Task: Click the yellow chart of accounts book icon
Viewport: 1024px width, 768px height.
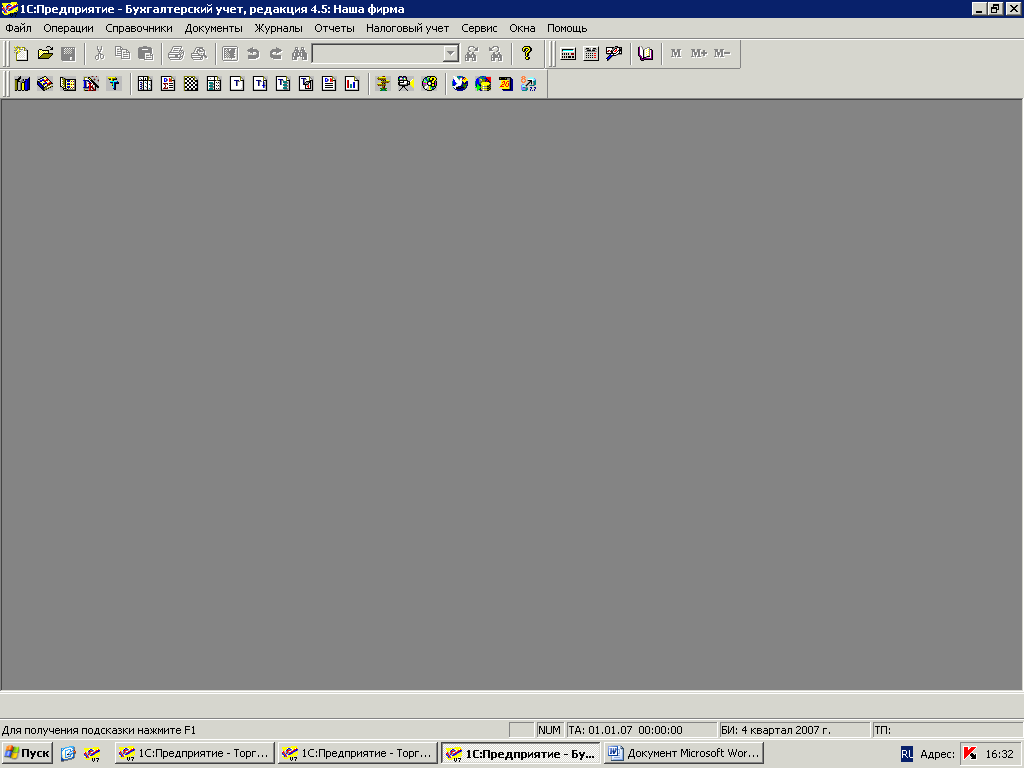Action: tap(45, 84)
